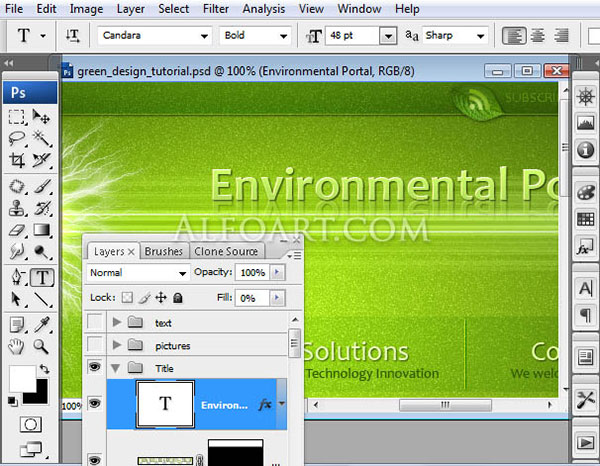This screenshot has height=466, width=600.
Task: Select the Slice tool
Action: pyautogui.click(x=41, y=160)
